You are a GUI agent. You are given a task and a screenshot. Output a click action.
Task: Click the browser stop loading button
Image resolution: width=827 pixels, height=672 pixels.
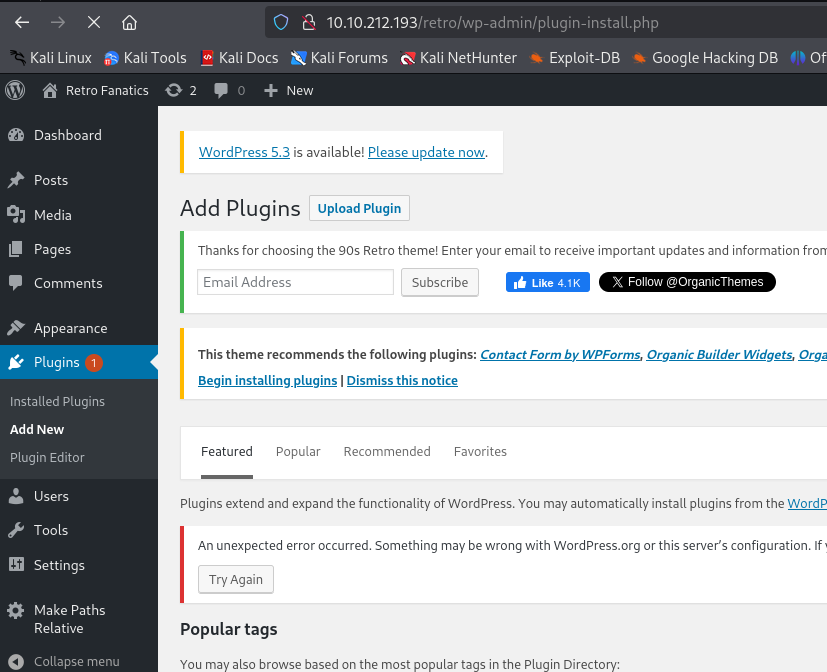93,22
